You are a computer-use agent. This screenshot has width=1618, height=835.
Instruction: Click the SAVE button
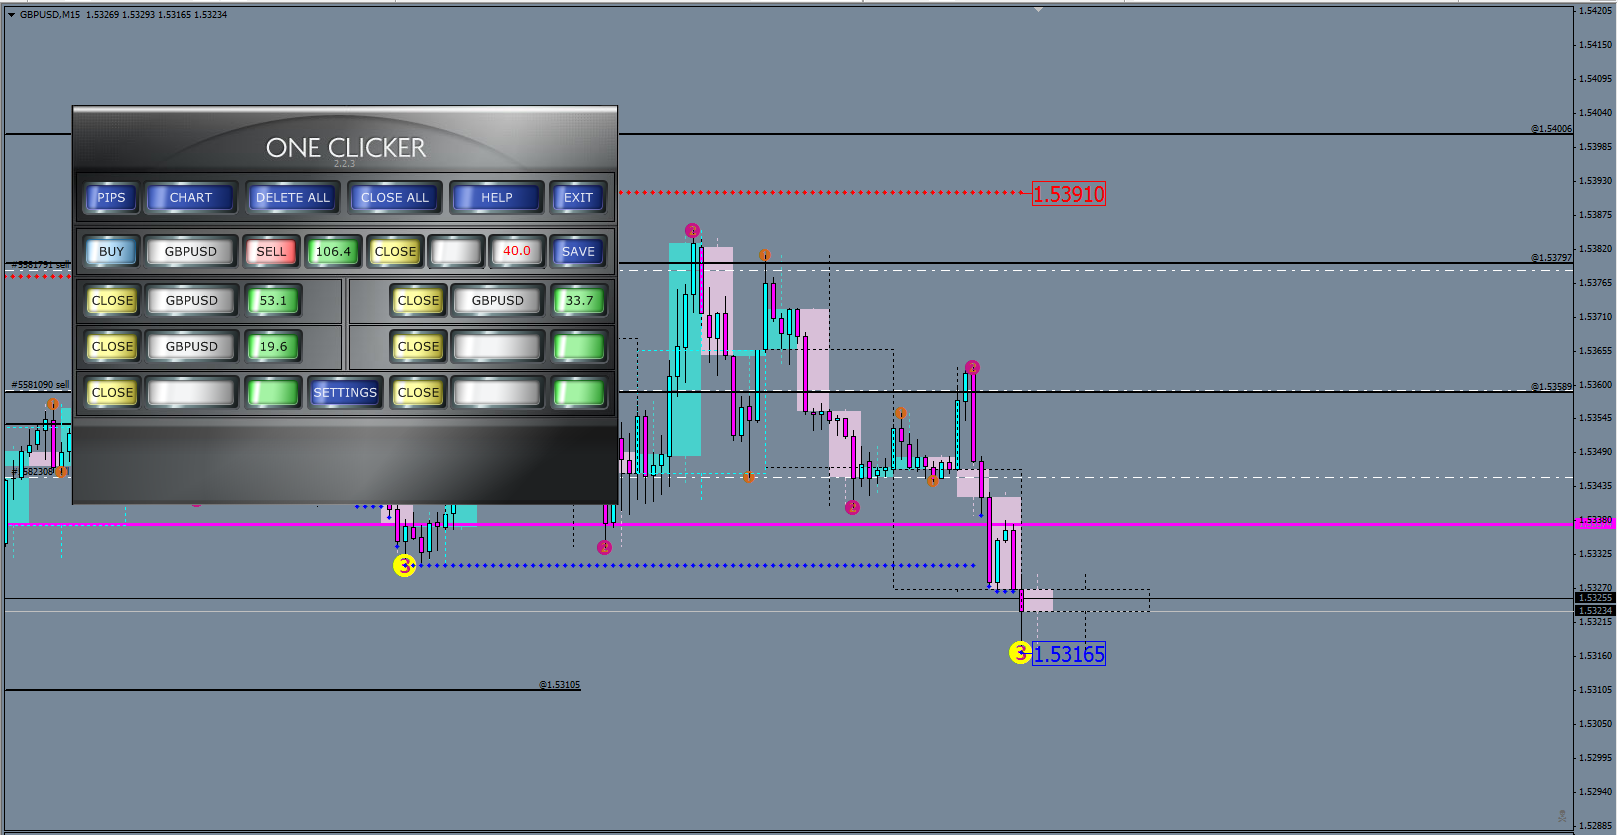coord(578,251)
